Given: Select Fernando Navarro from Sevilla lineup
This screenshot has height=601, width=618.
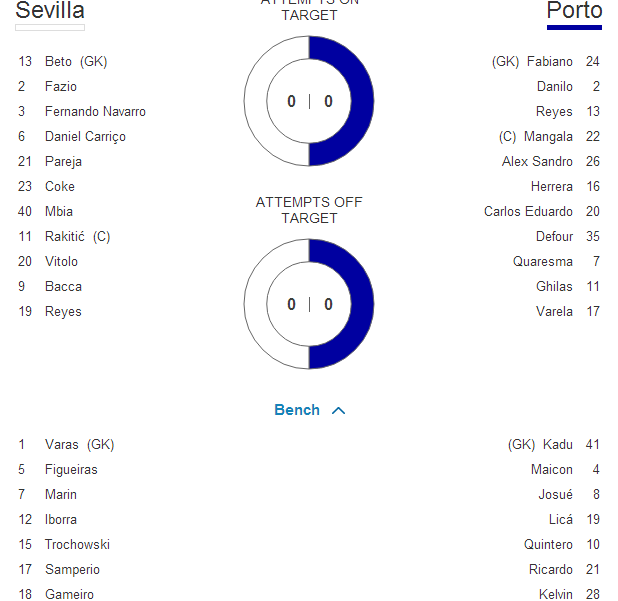Looking at the screenshot, I should [x=95, y=111].
